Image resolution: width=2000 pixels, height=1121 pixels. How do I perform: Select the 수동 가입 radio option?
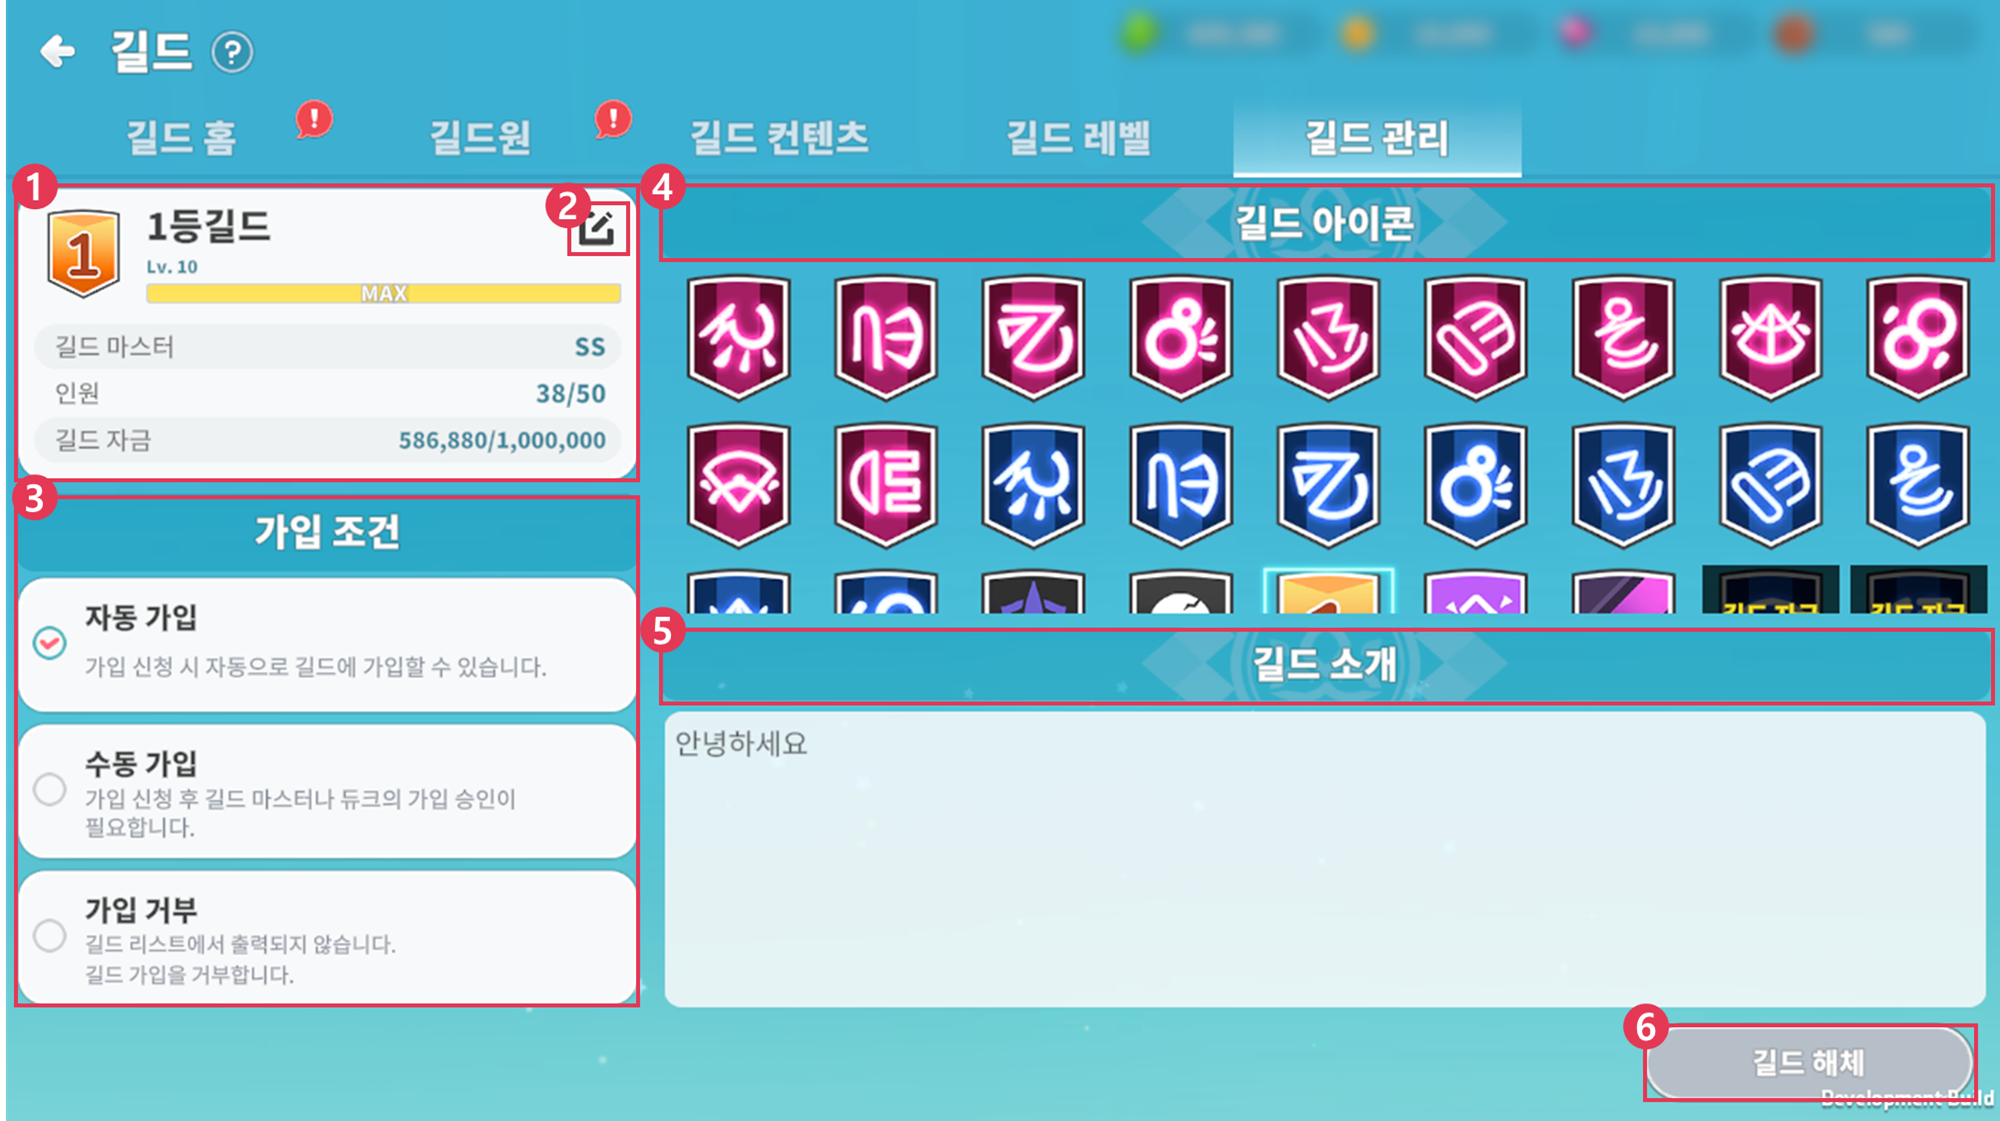(50, 790)
